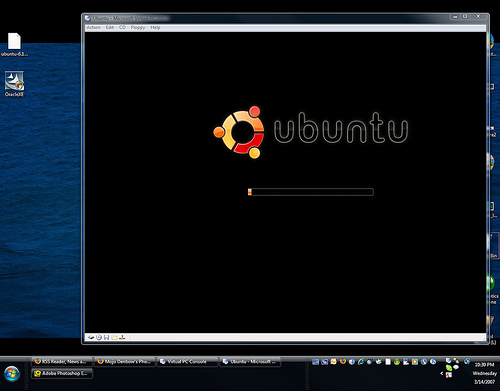Click the white document quick launch icon
500x391 pixels.
pos(388,362)
